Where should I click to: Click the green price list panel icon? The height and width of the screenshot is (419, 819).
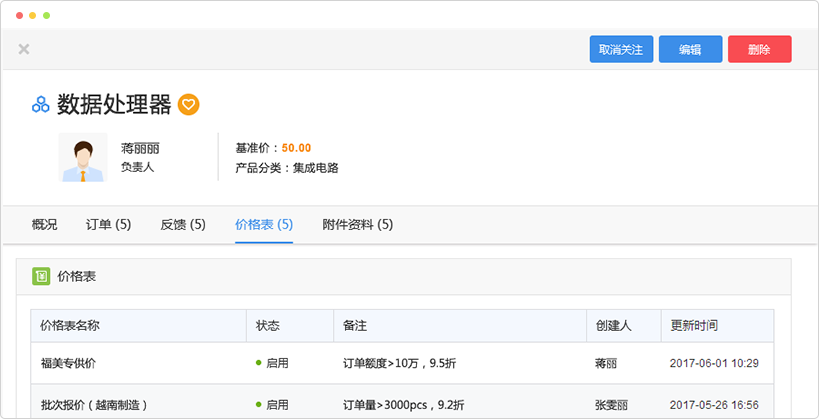(x=41, y=276)
